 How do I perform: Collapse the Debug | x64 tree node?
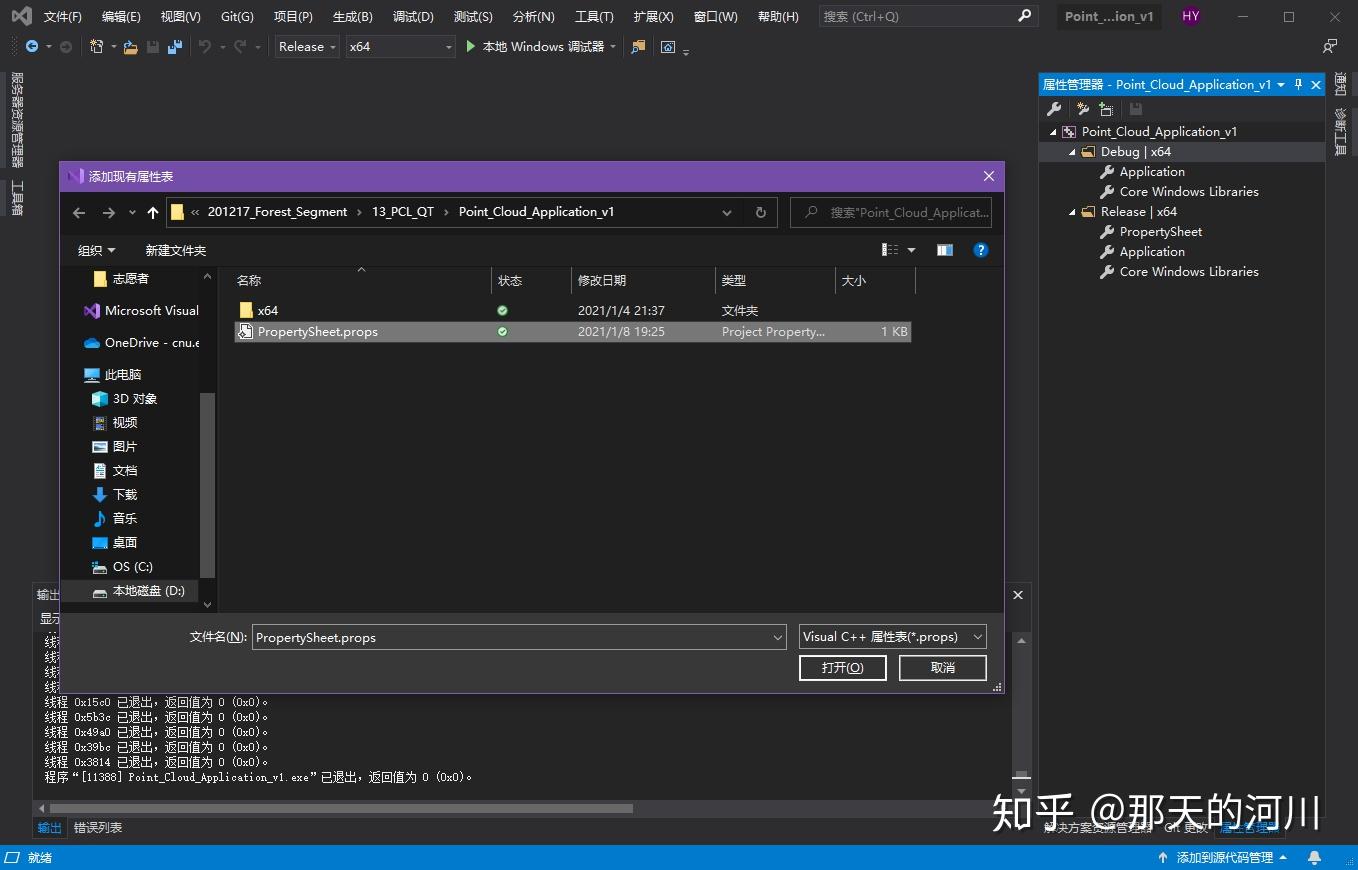[1072, 151]
